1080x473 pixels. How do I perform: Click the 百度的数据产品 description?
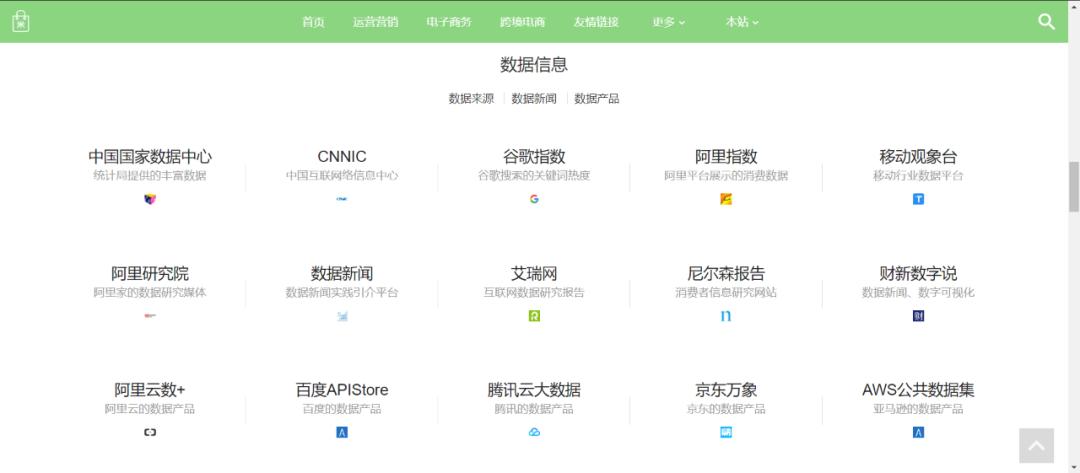tap(342, 409)
